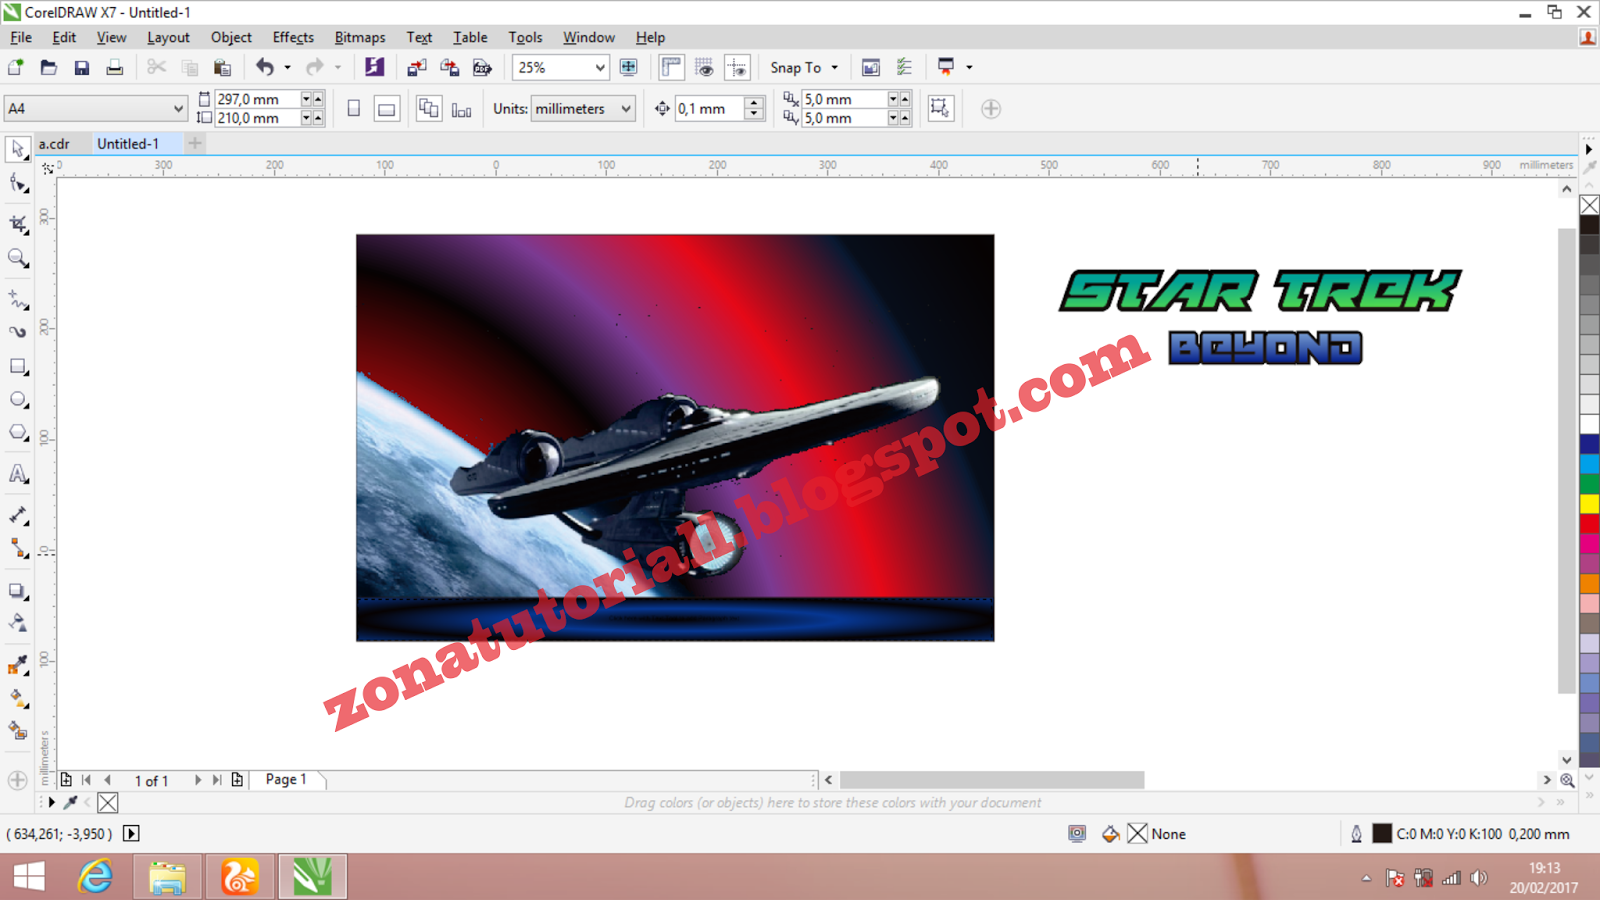Select the Zoom tool in toolbox
The height and width of the screenshot is (900, 1600).
pyautogui.click(x=18, y=258)
